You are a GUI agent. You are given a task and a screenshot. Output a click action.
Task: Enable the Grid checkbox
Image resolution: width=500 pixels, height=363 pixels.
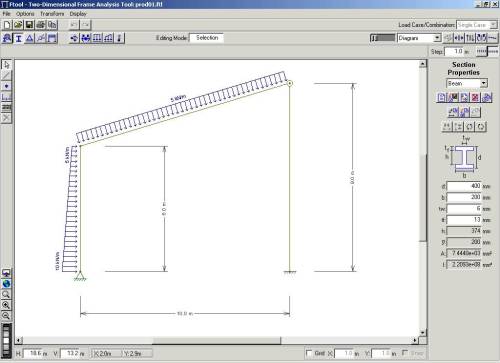pyautogui.click(x=309, y=353)
